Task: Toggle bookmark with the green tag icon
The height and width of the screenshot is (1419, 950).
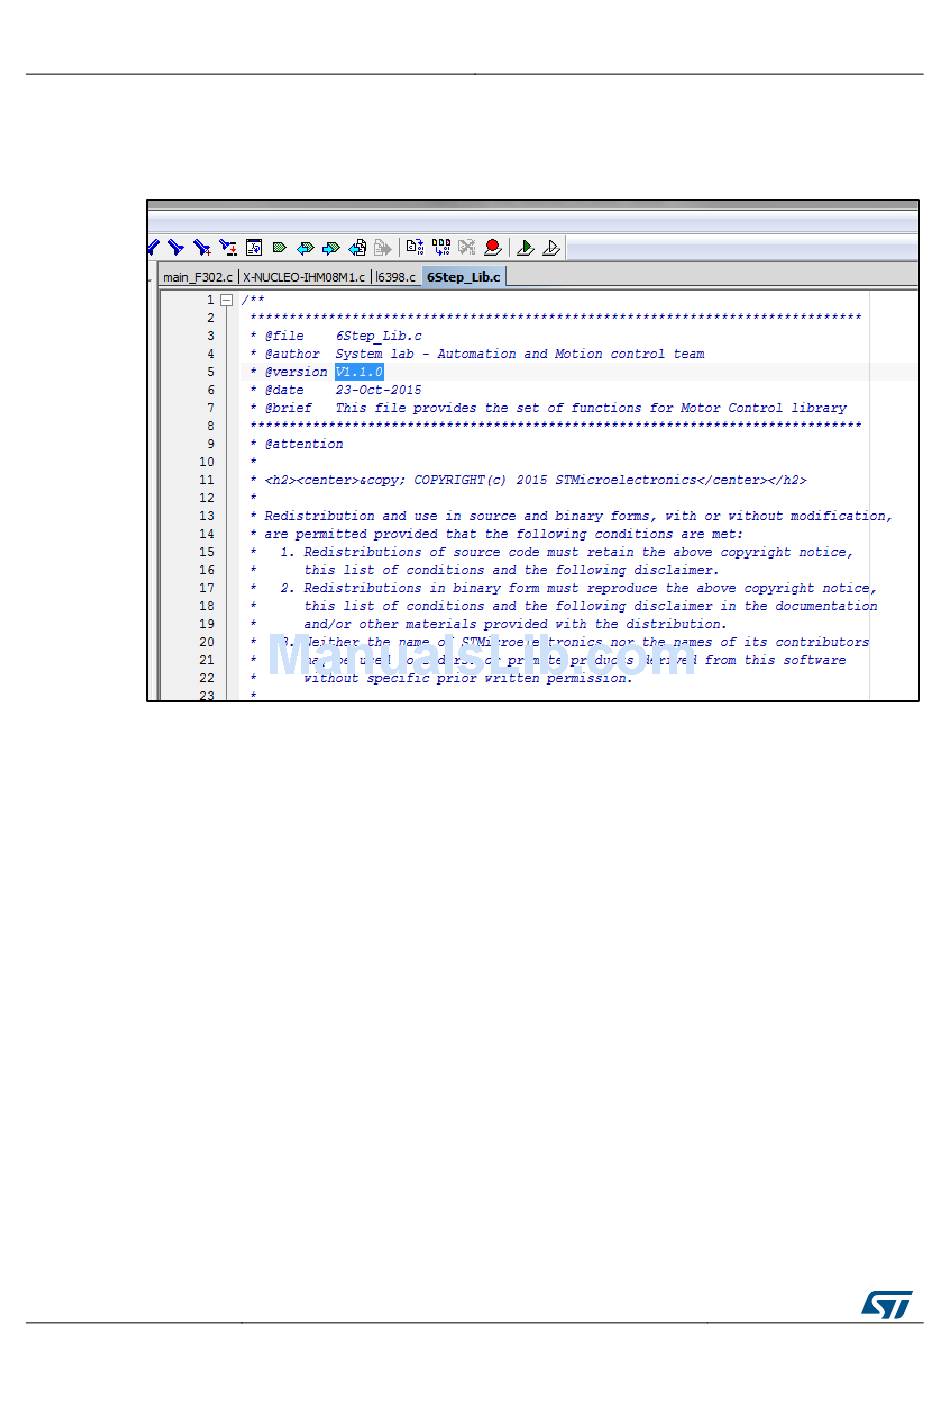Action: click(x=280, y=247)
